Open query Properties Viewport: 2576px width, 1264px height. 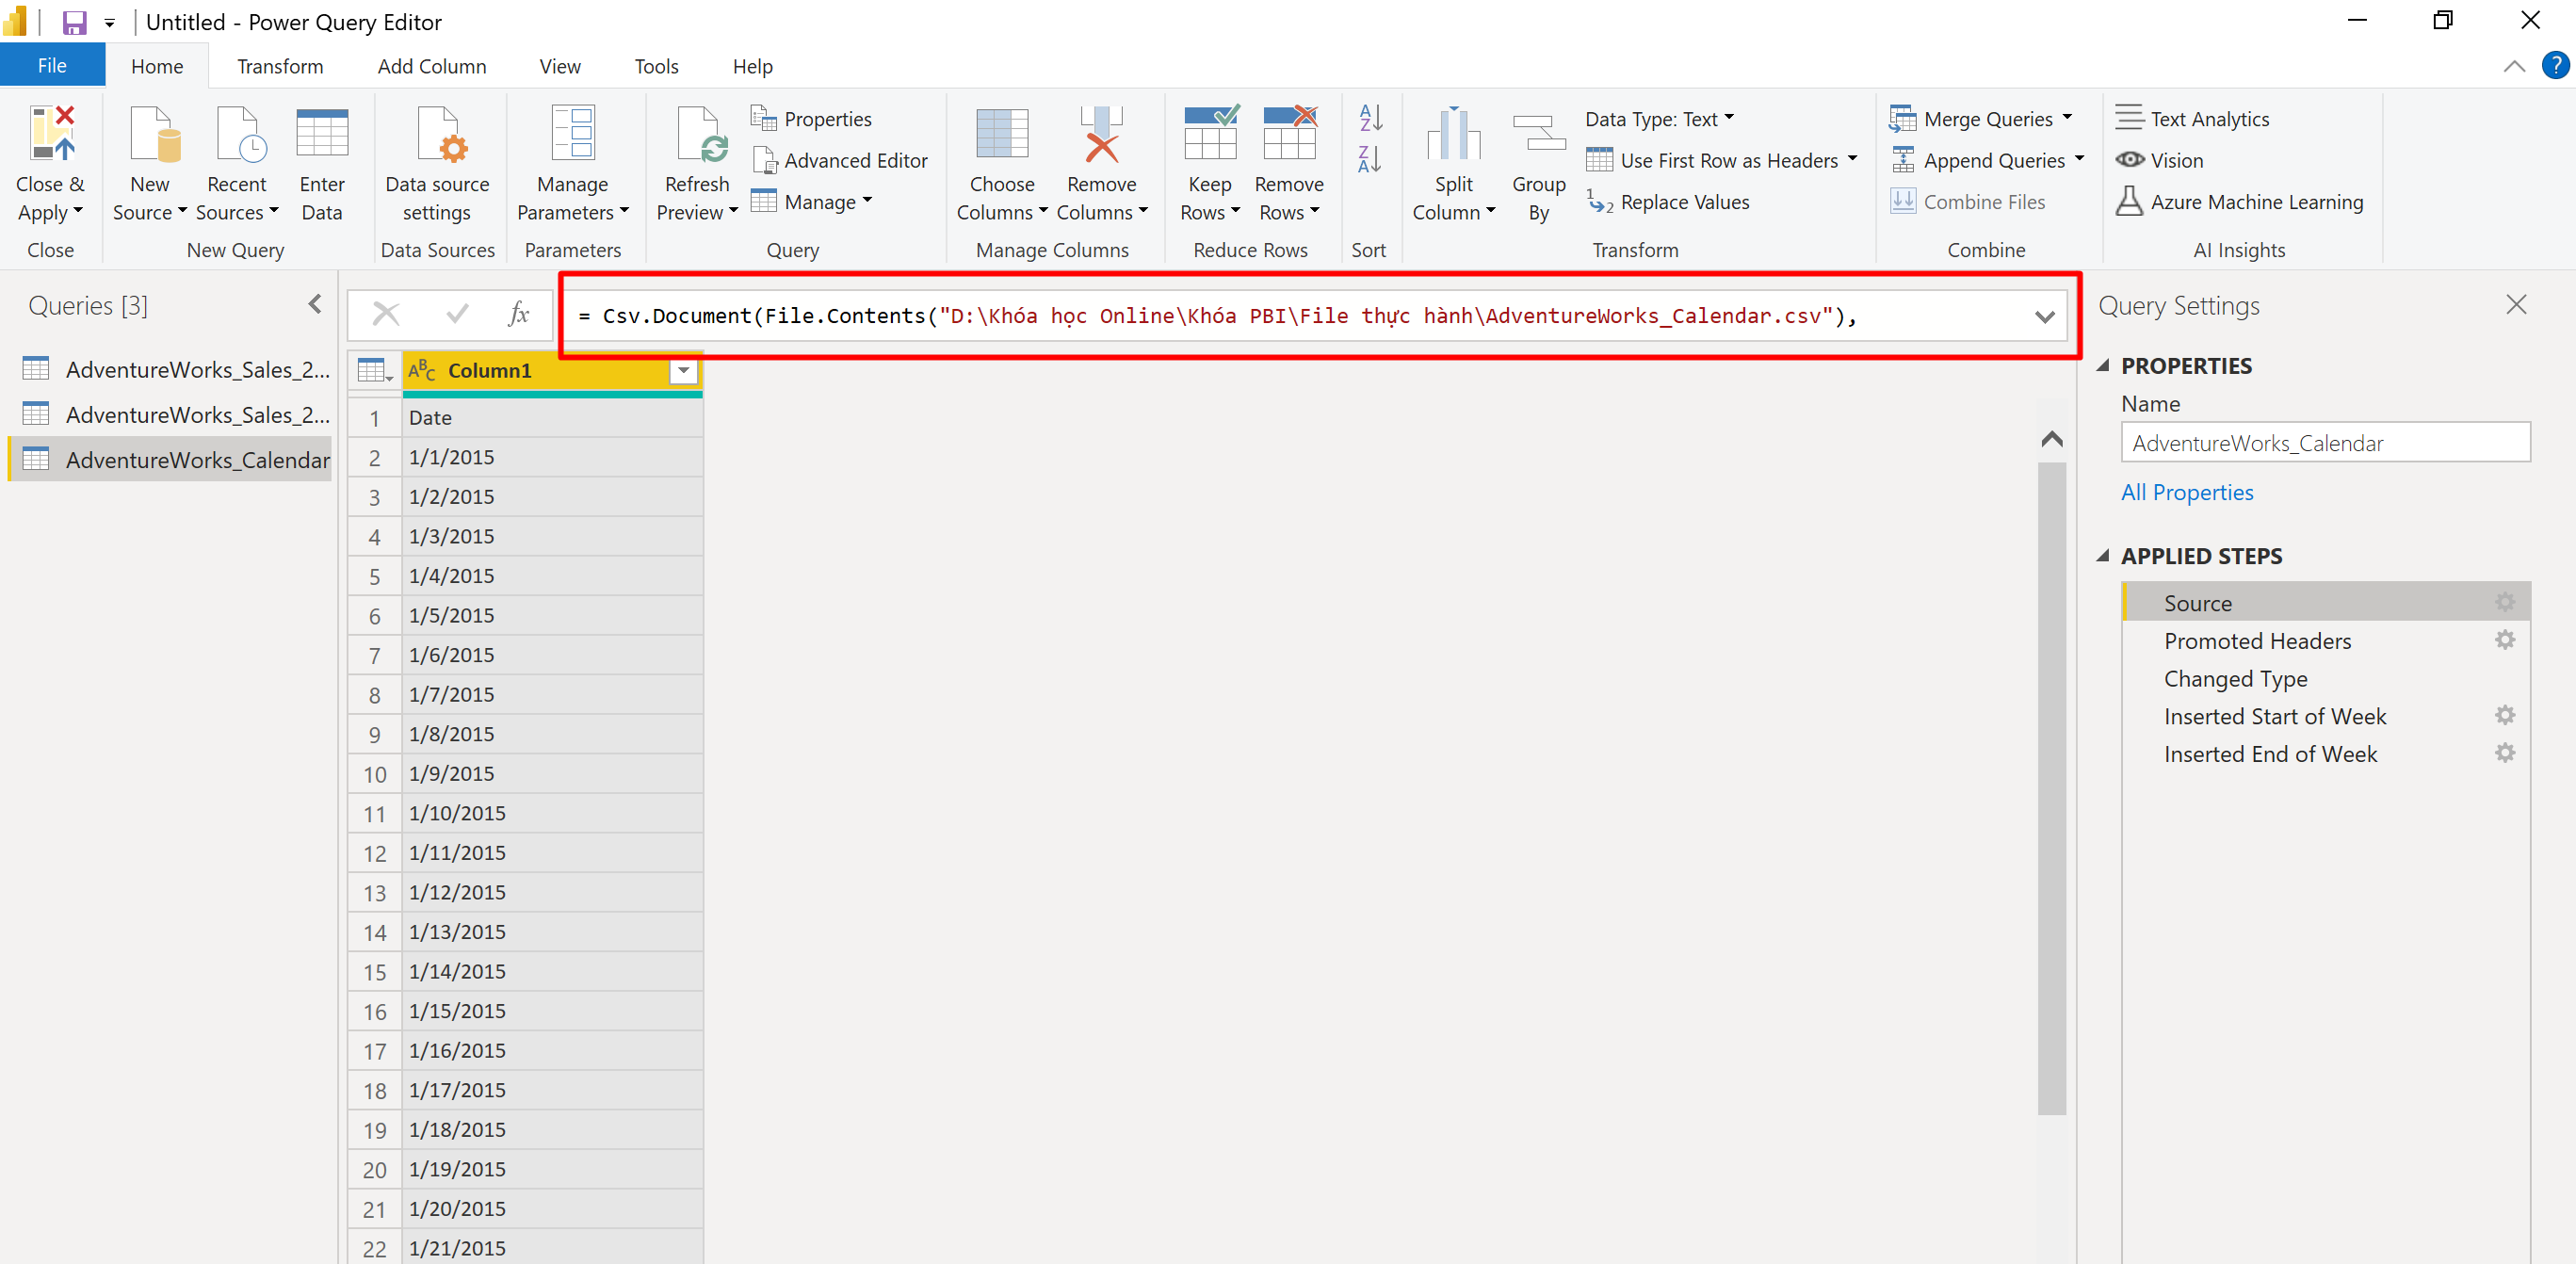coord(812,119)
